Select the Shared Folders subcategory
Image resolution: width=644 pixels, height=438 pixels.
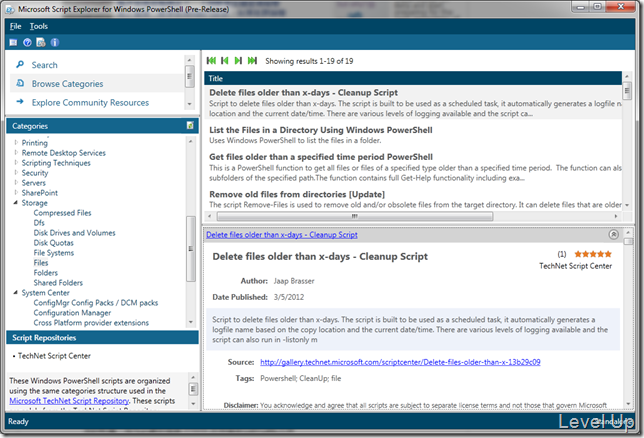tap(58, 283)
